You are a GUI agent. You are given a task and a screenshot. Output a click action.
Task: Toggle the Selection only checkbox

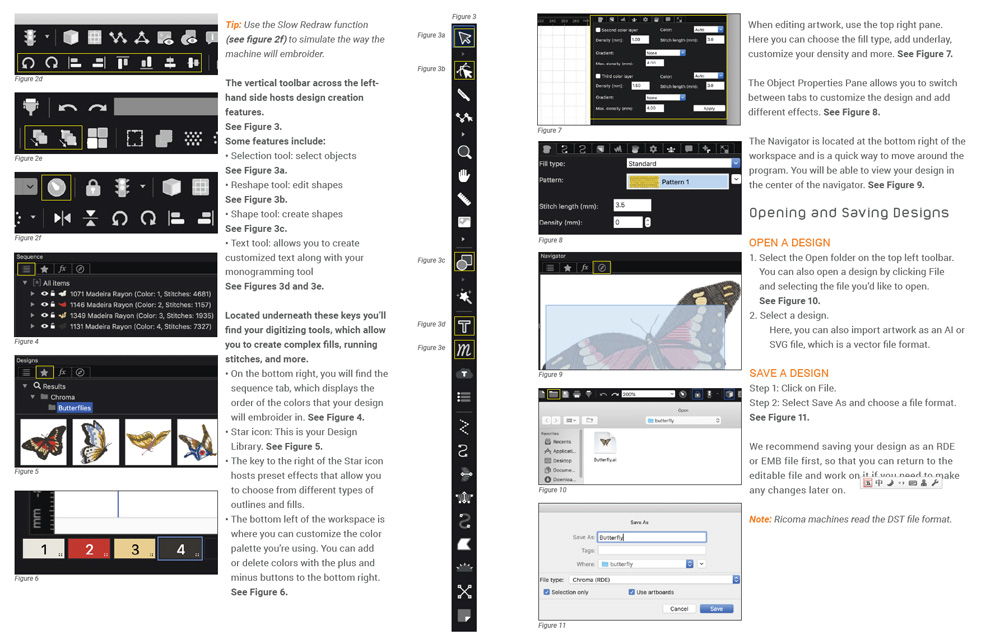point(546,592)
